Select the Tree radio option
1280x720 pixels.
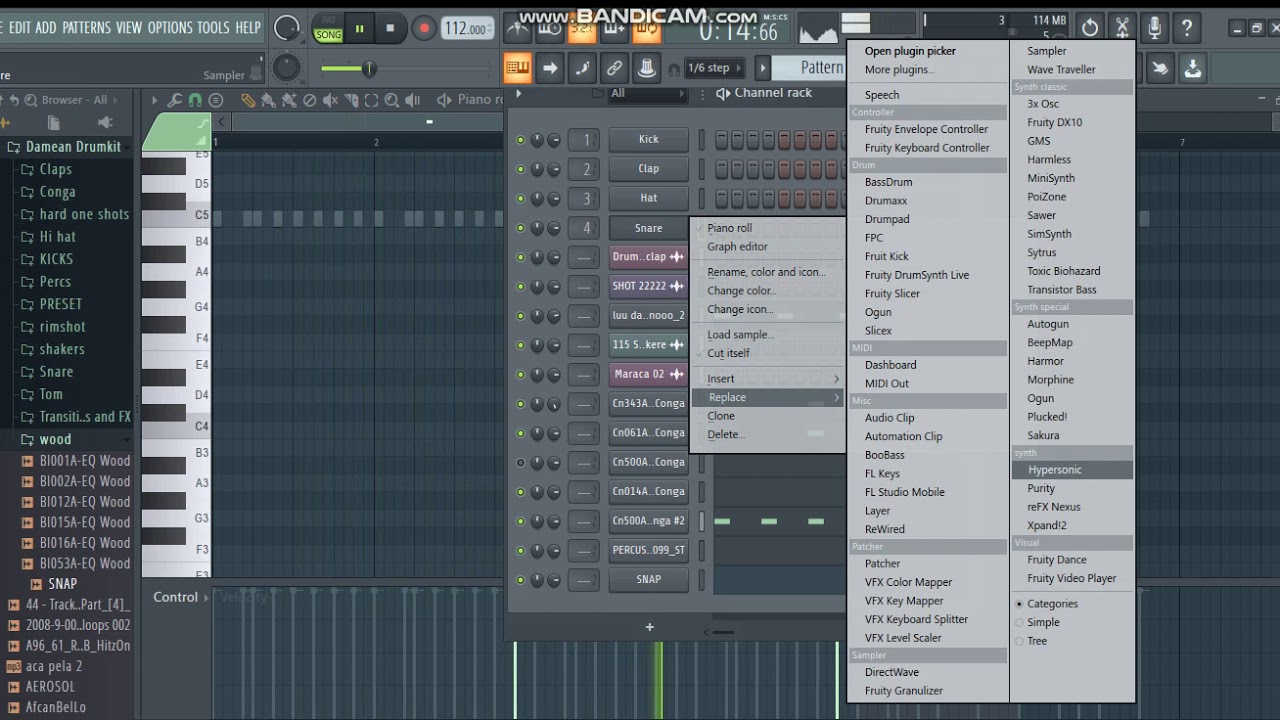pos(1031,641)
